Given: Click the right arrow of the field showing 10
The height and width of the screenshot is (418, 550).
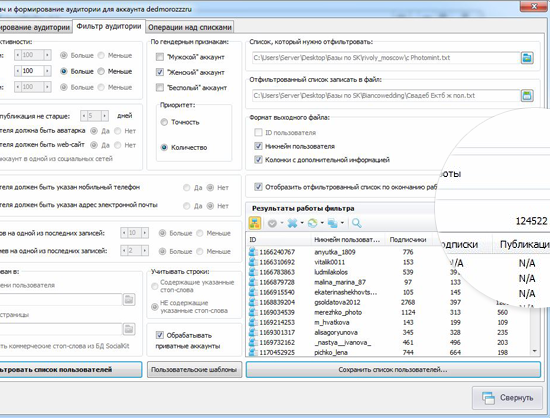Looking at the screenshot, I should 145,233.
